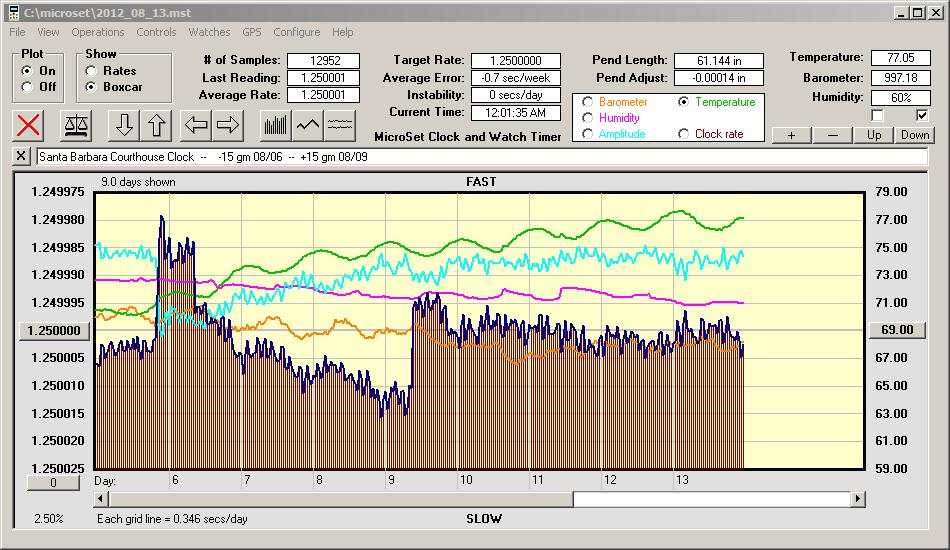Click the red X delete icon

click(x=30, y=125)
